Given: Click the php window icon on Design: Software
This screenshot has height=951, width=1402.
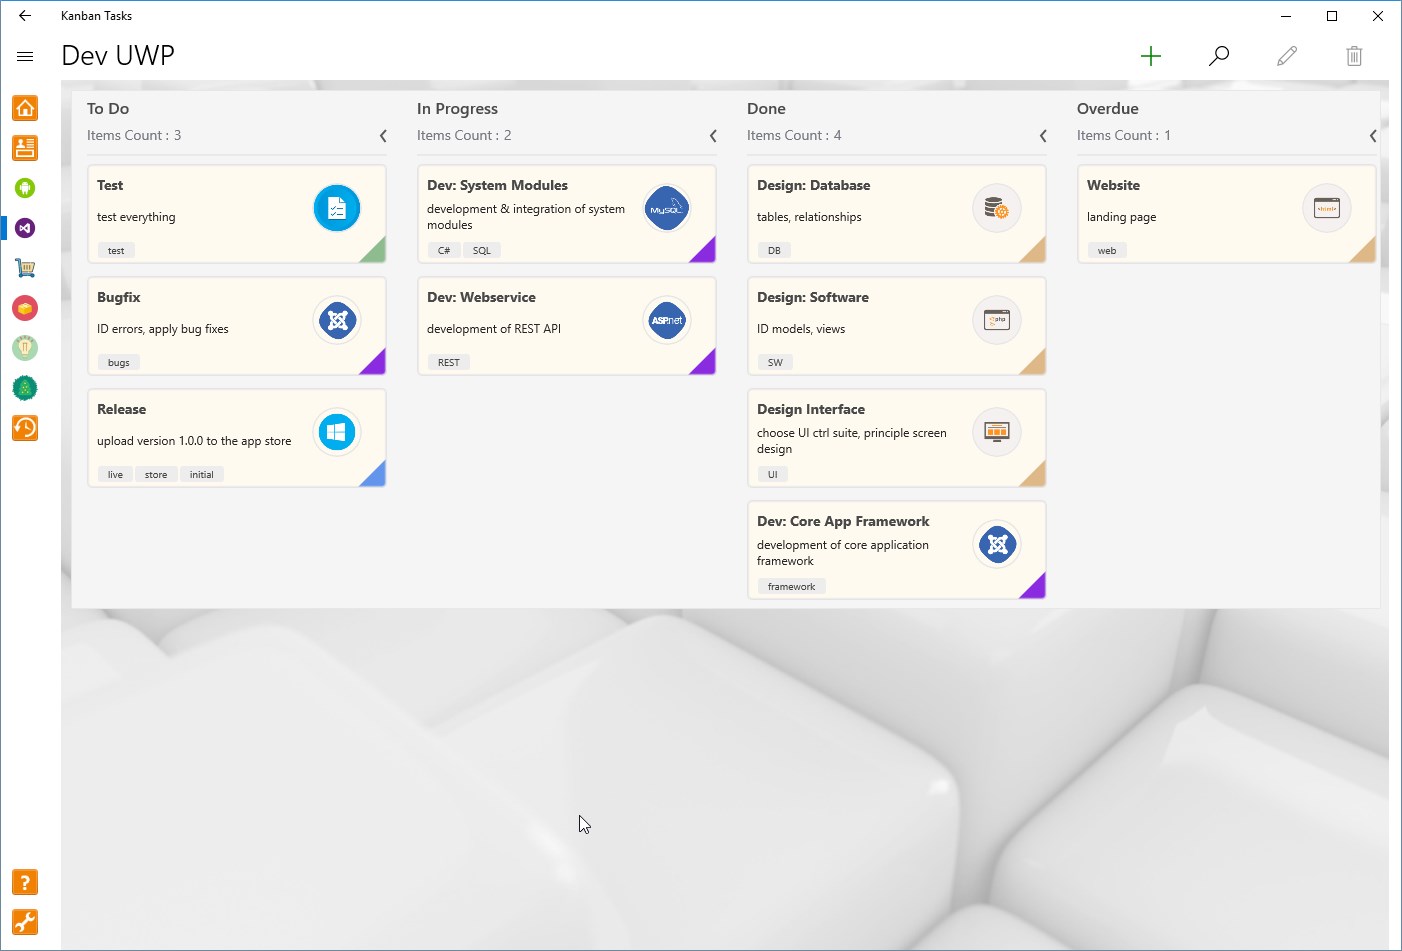Looking at the screenshot, I should 997,320.
